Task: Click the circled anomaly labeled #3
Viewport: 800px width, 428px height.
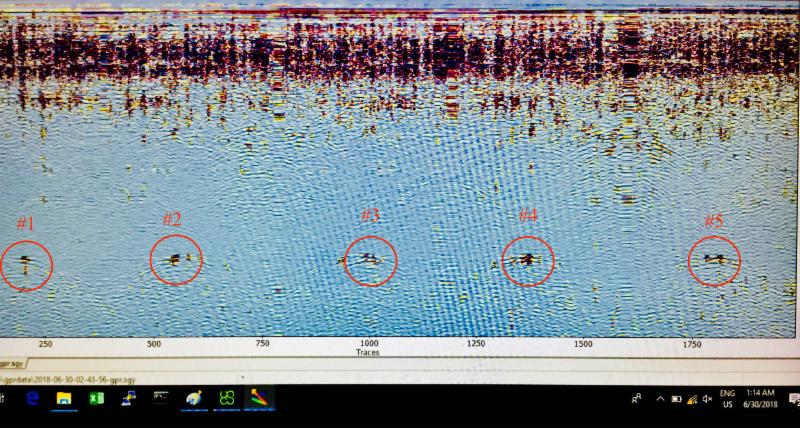Action: [x=371, y=261]
